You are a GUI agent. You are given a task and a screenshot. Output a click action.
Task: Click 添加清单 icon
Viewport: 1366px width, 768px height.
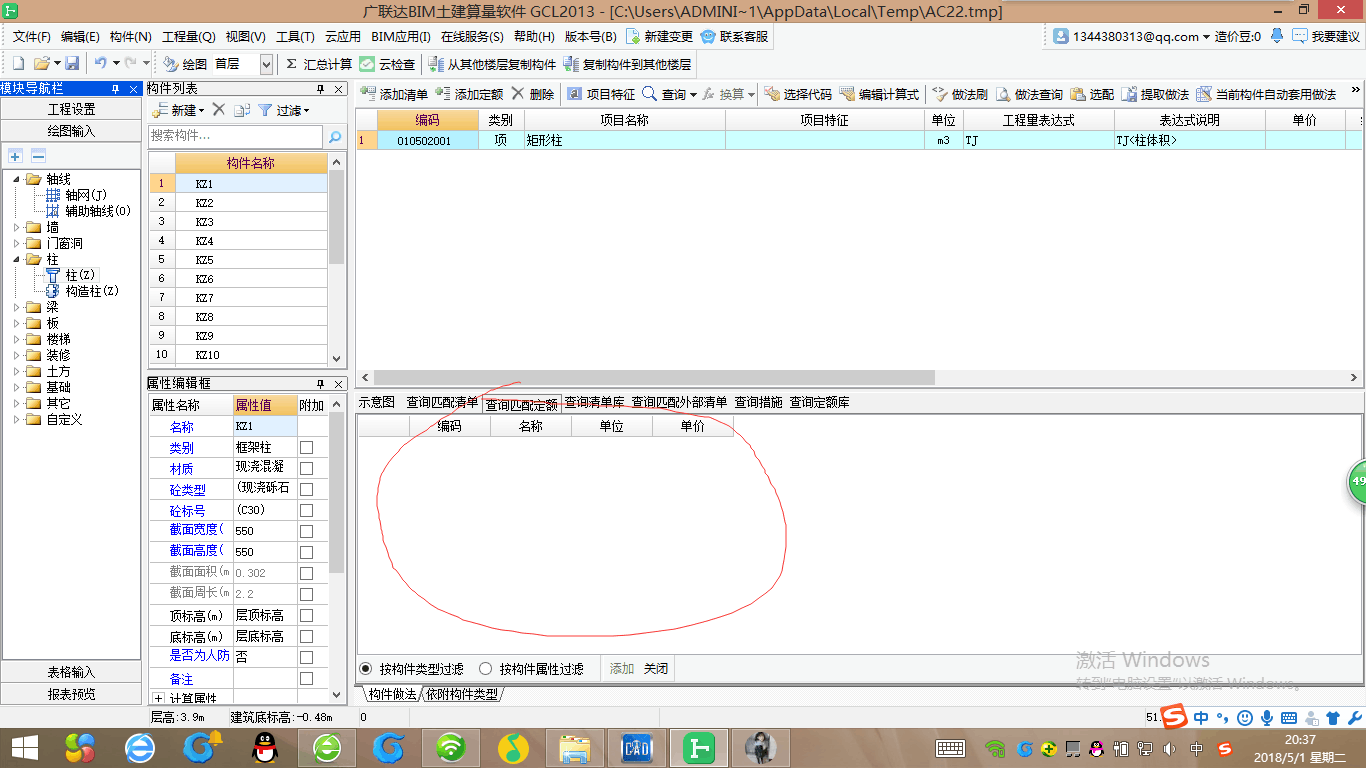[x=367, y=94]
